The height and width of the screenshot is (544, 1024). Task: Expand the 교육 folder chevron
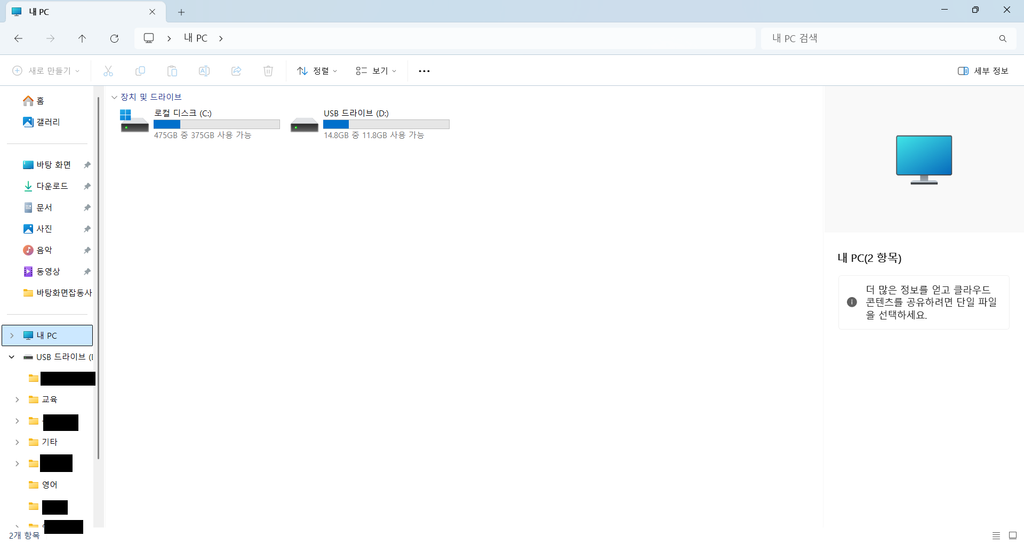[17, 400]
